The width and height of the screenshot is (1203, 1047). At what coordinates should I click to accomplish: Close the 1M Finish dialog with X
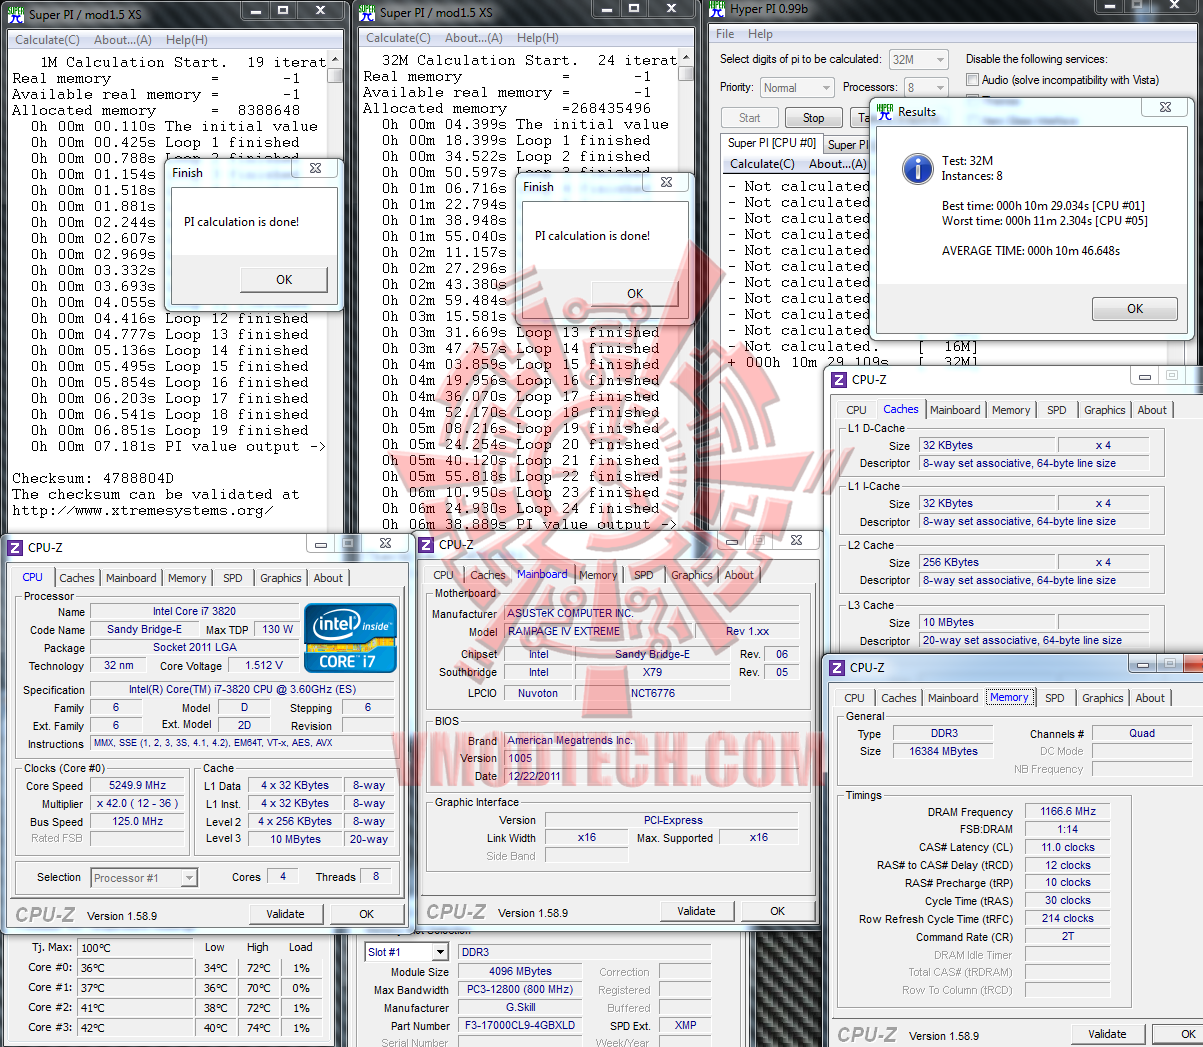tap(315, 169)
